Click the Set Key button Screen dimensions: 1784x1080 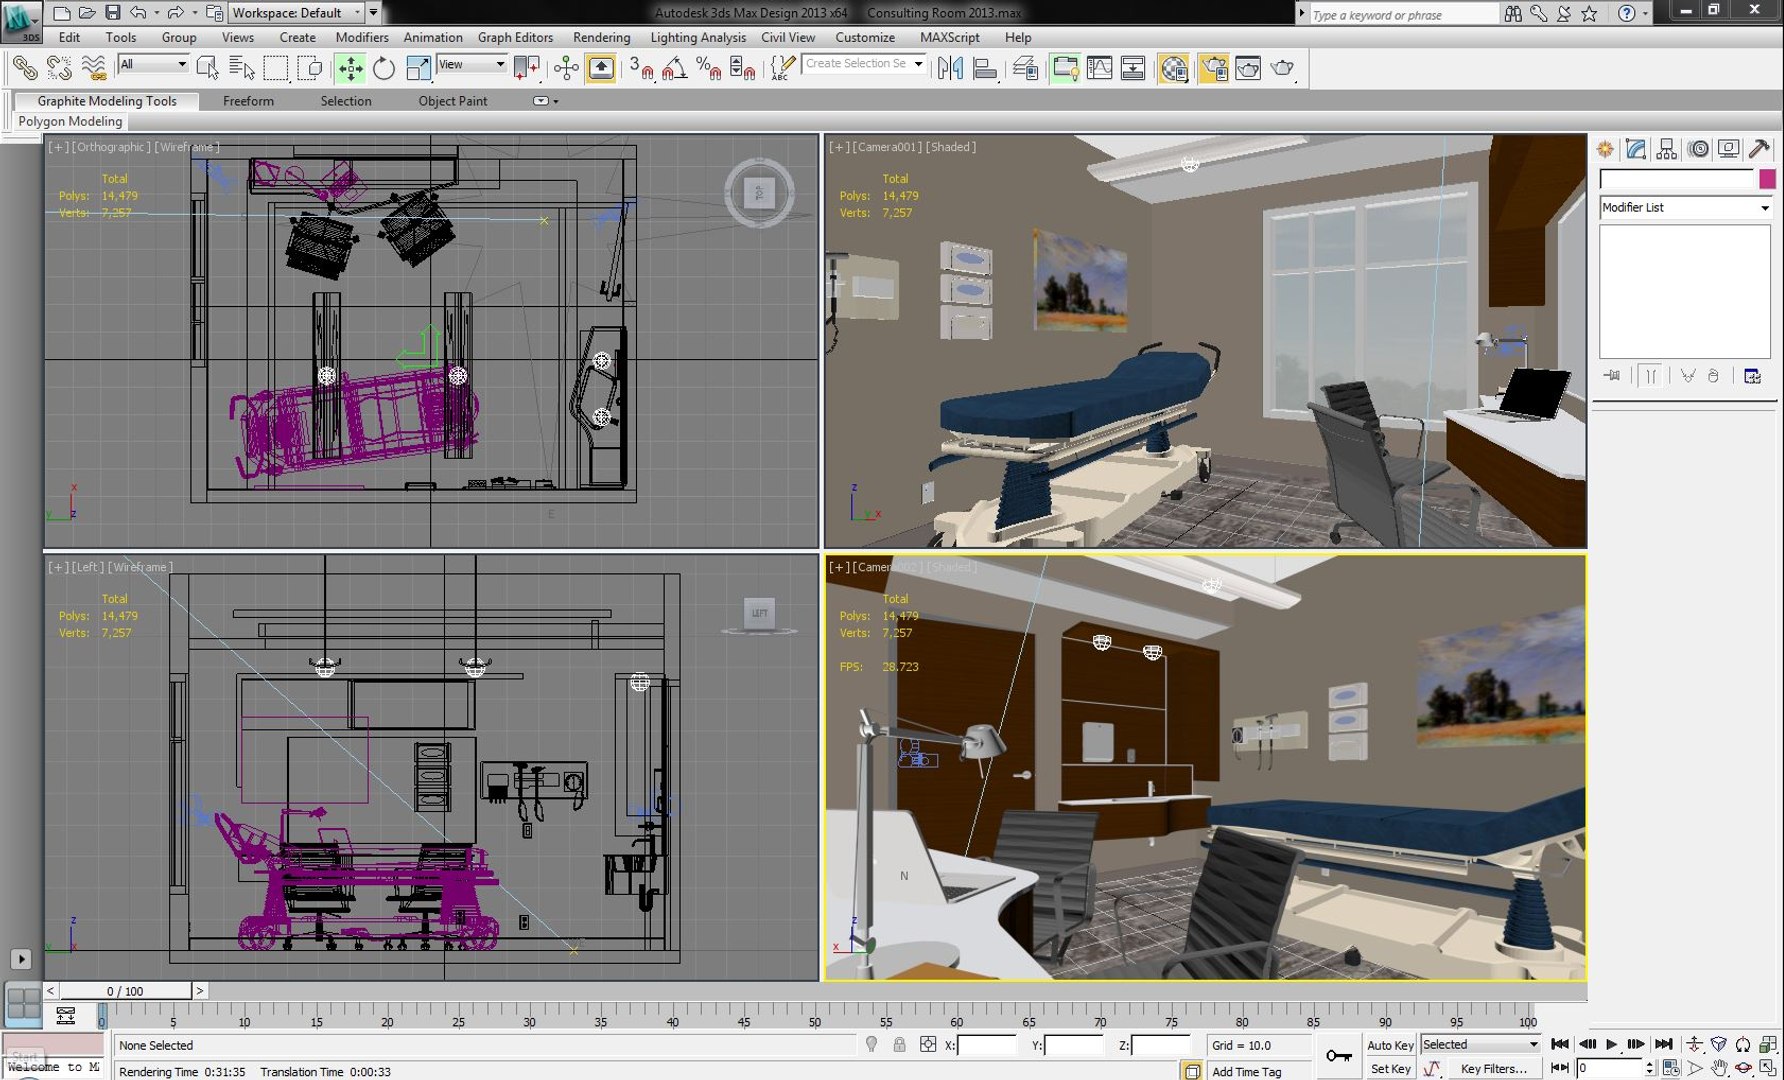pyautogui.click(x=1390, y=1068)
